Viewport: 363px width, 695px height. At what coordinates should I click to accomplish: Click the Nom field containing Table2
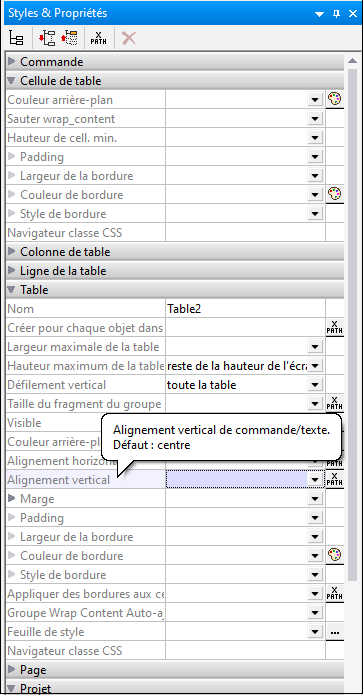coord(245,309)
